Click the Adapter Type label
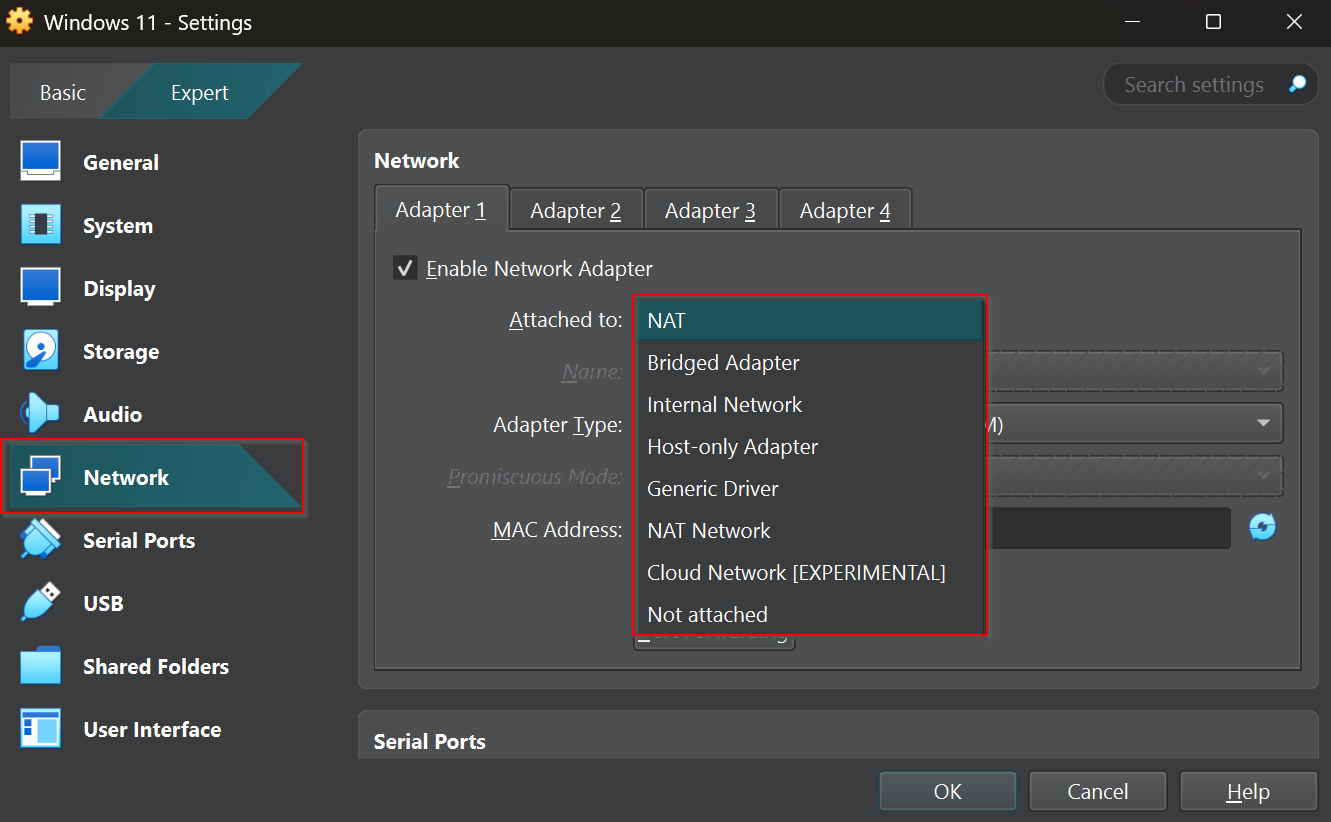 [x=558, y=424]
